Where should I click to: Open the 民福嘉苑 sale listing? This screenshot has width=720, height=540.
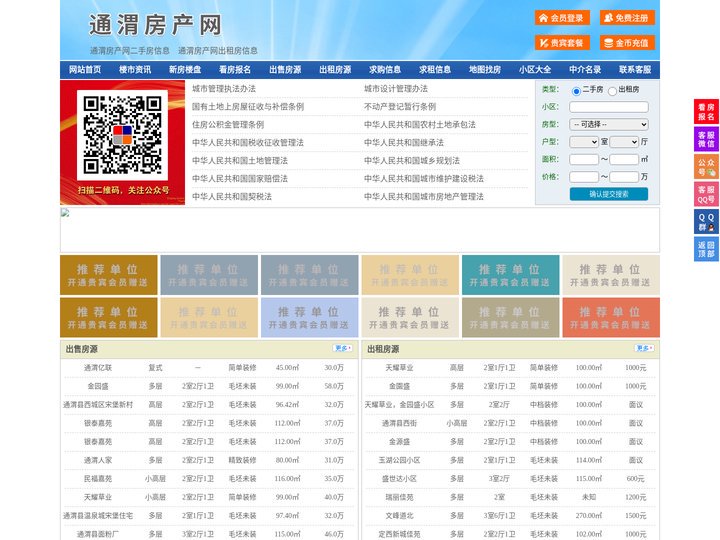coord(98,478)
